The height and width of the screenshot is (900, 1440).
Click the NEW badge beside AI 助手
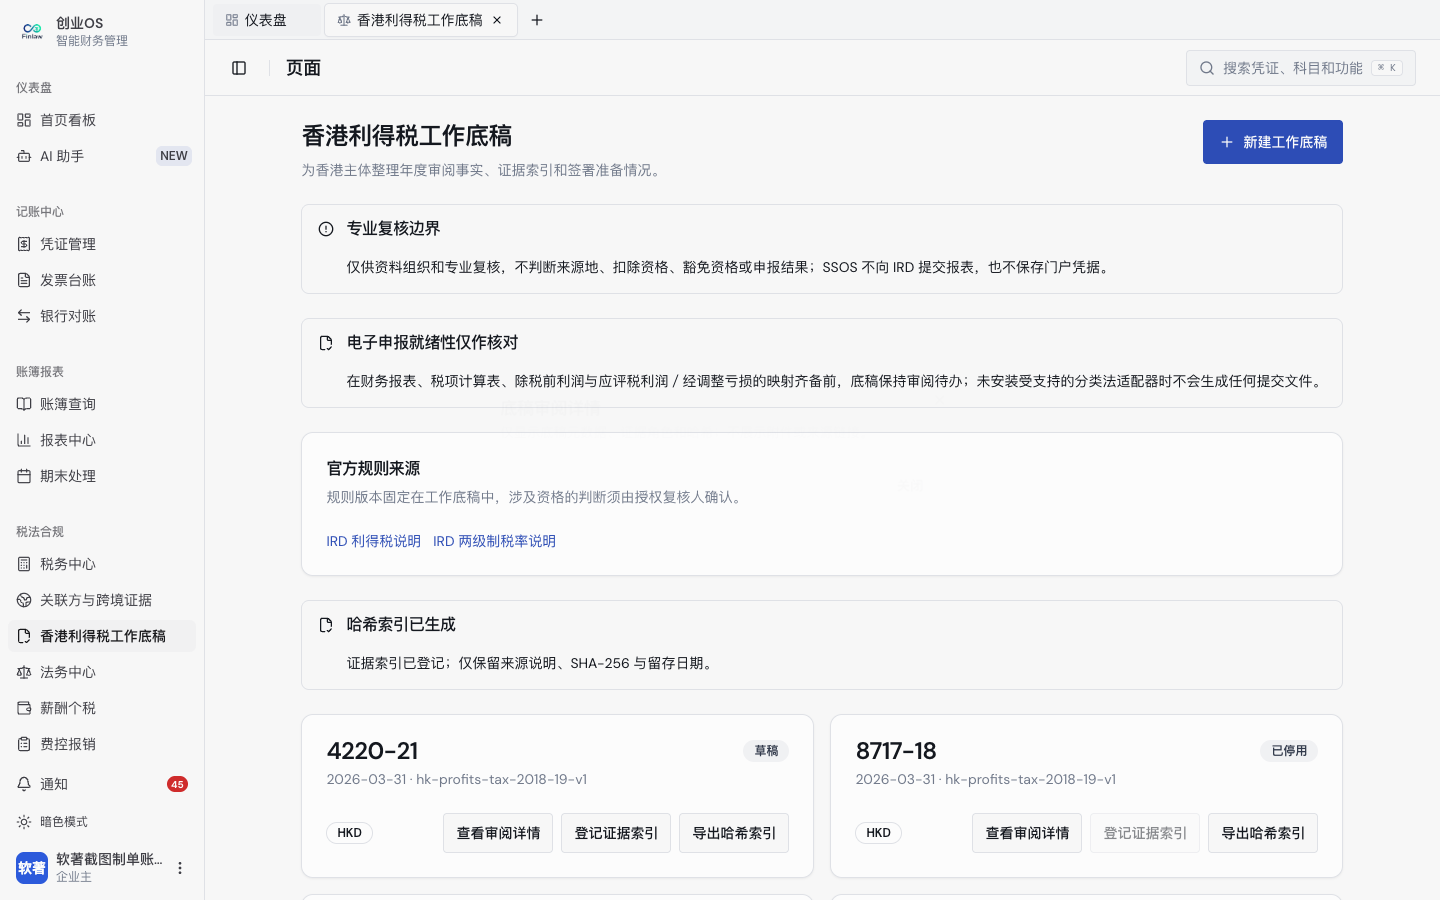click(174, 156)
